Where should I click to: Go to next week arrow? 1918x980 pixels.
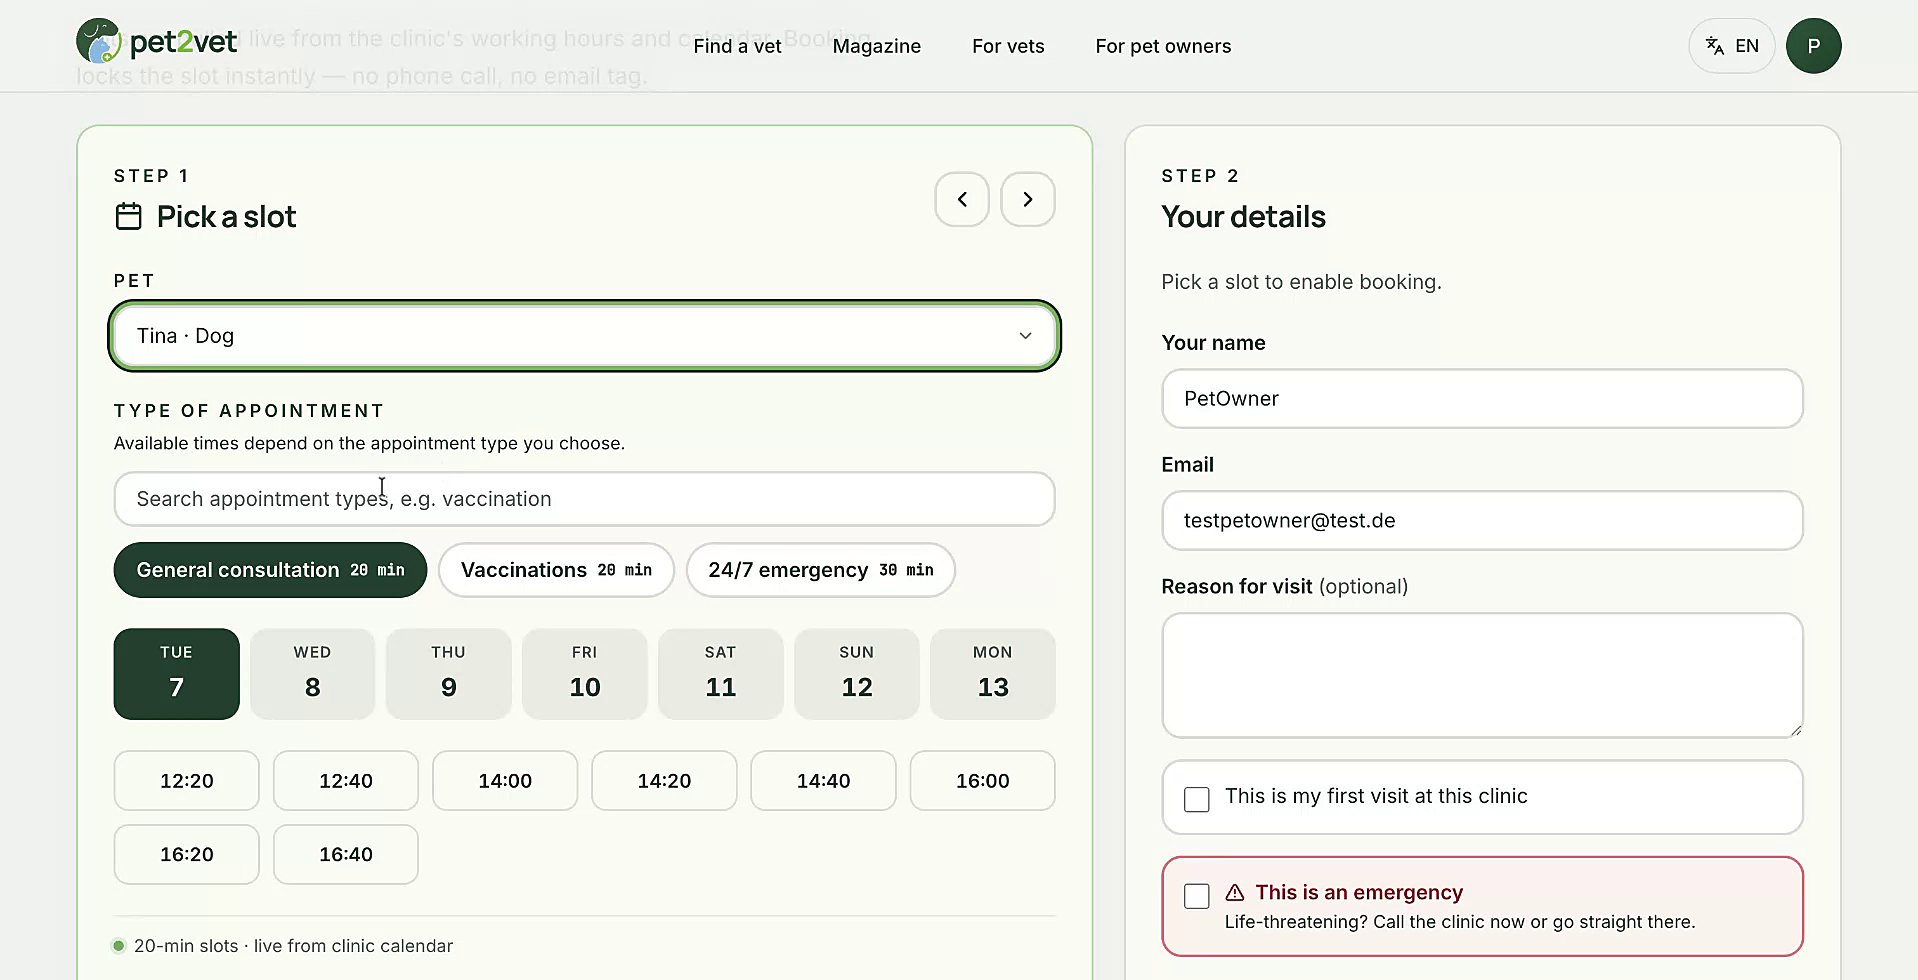tap(1028, 199)
